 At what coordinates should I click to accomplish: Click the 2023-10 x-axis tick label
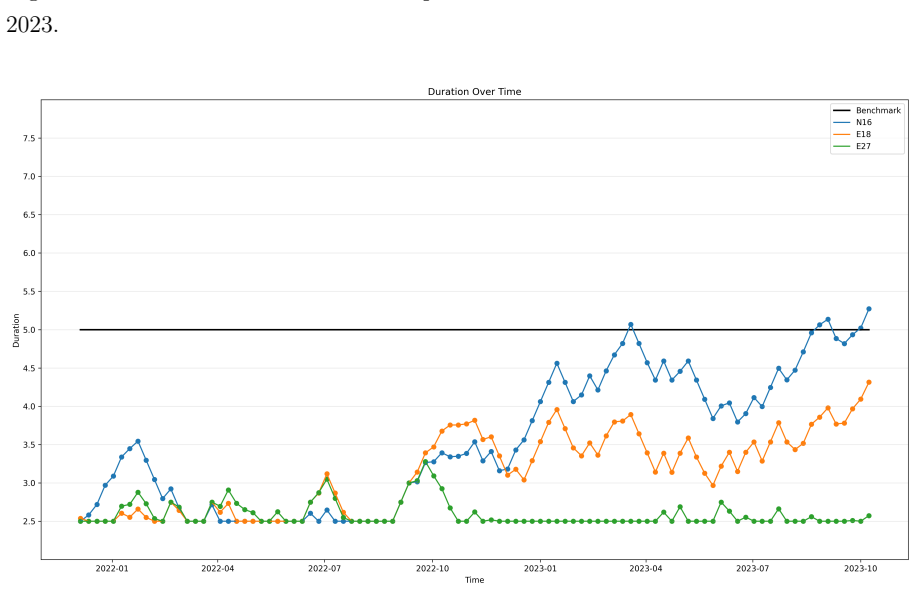click(x=861, y=568)
